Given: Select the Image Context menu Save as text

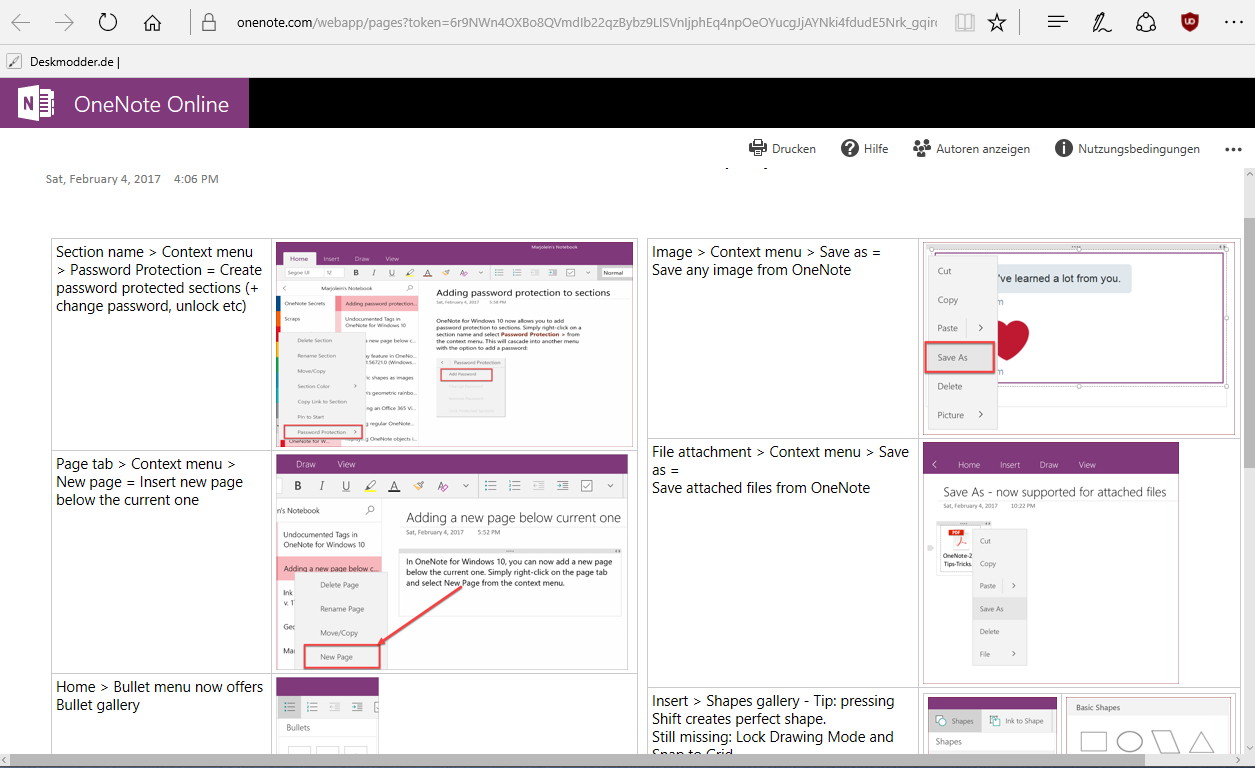Looking at the screenshot, I should [x=766, y=261].
